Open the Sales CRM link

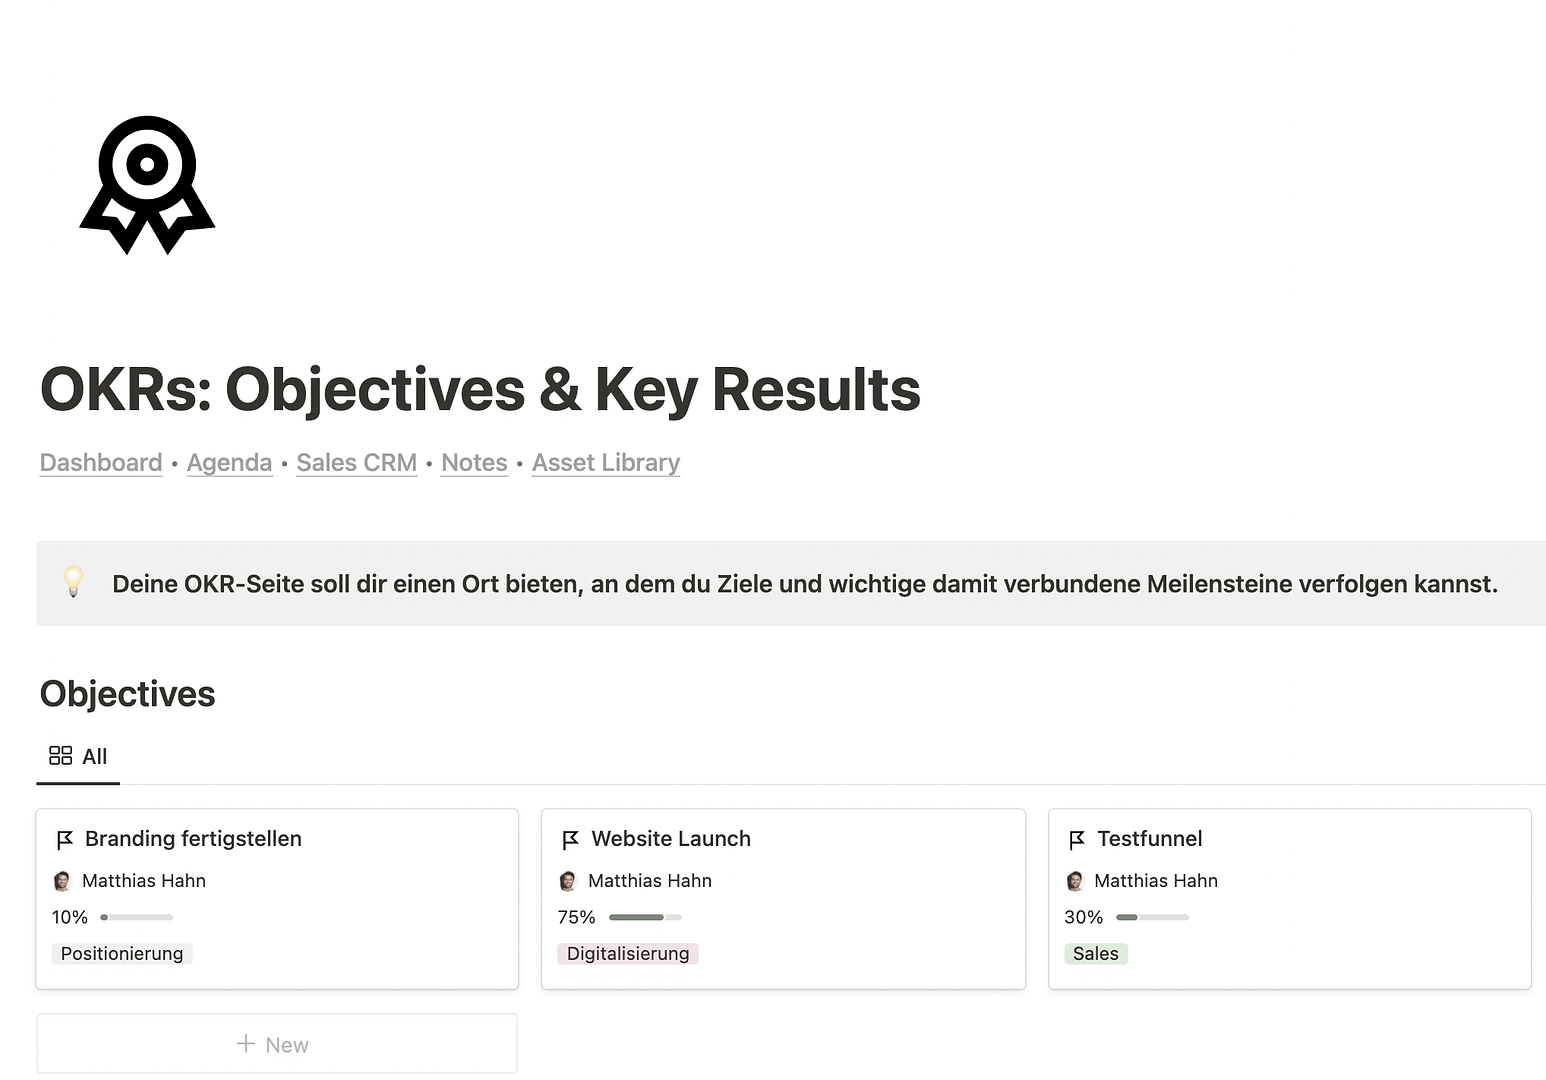[x=356, y=463]
